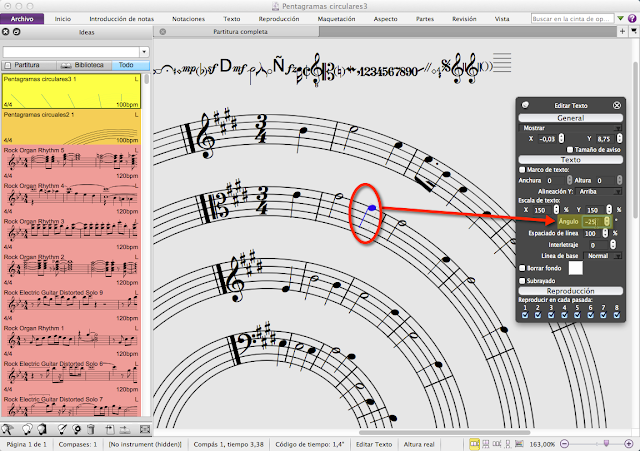
Task: Click the detailed view icon in Ideas toolbar
Action: coord(144,429)
